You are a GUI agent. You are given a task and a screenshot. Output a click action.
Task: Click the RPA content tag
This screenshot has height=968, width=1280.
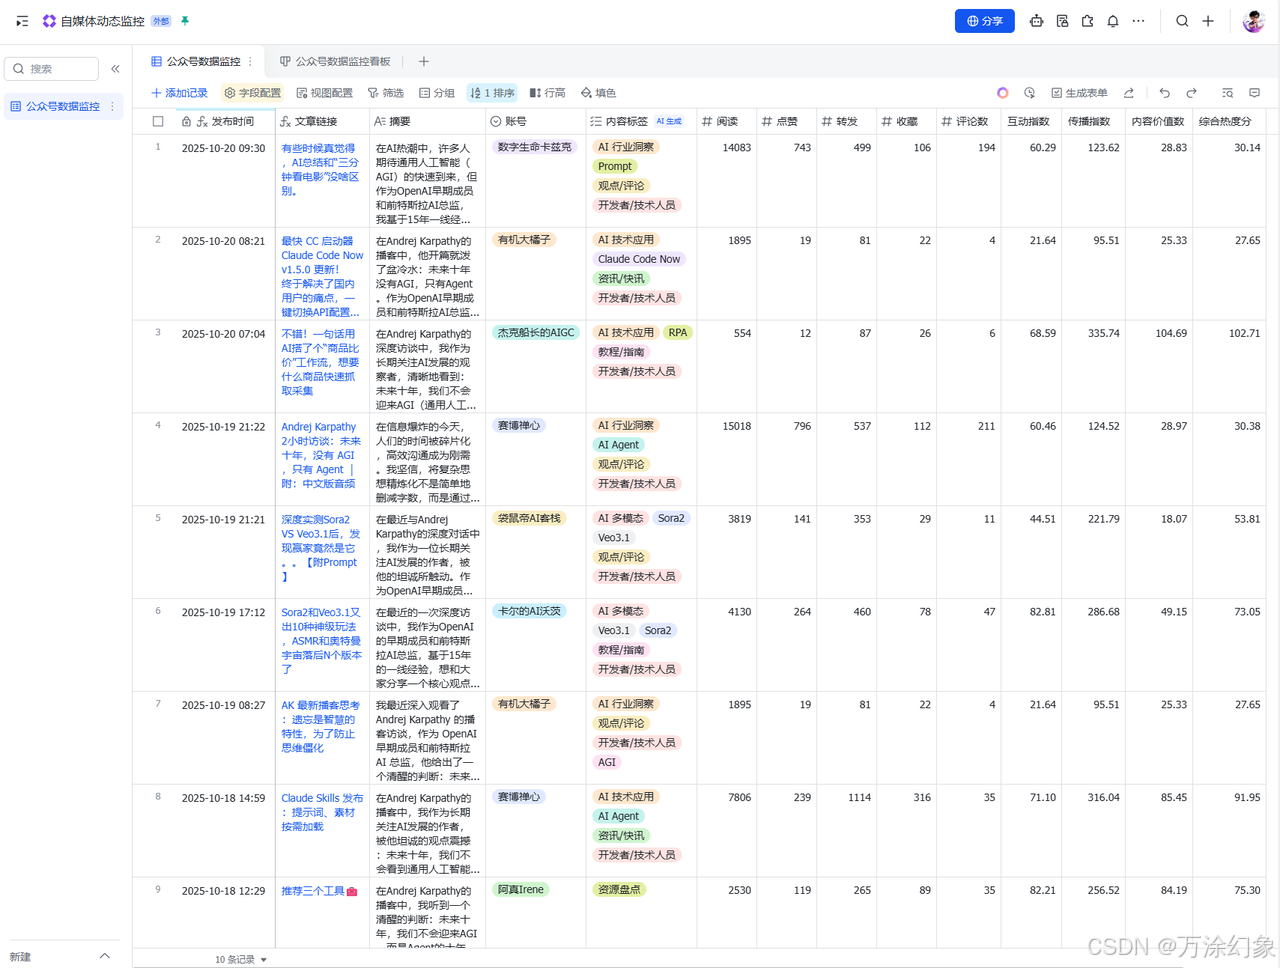click(678, 333)
